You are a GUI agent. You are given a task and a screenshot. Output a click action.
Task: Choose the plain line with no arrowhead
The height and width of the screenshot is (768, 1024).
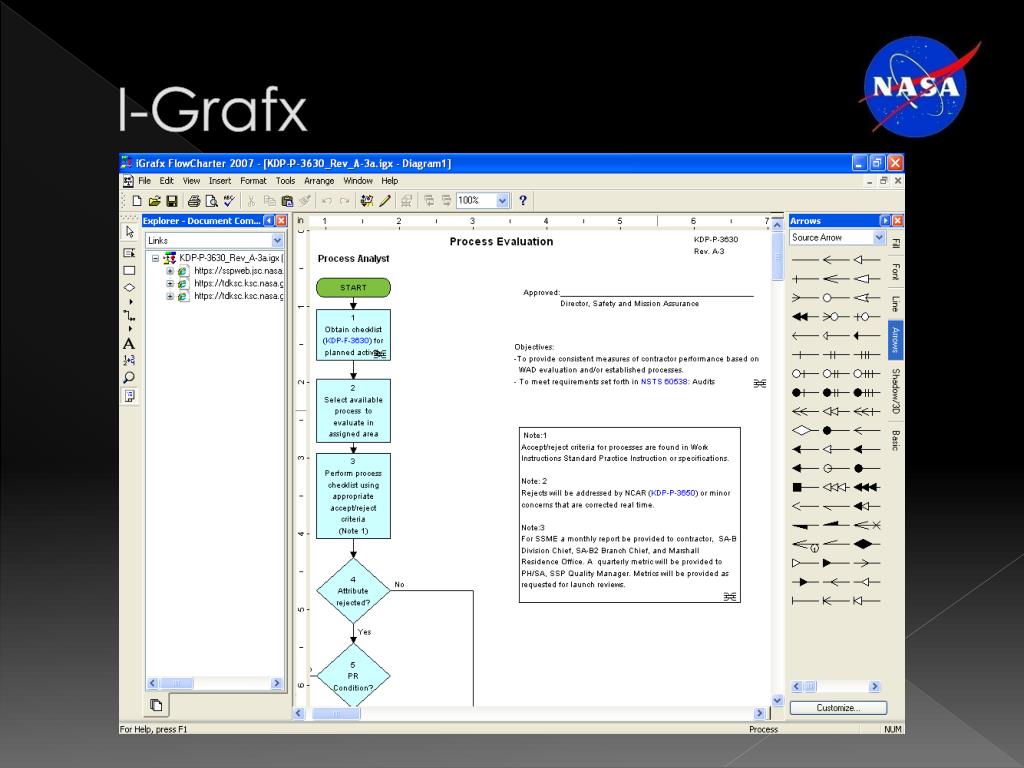coord(805,260)
